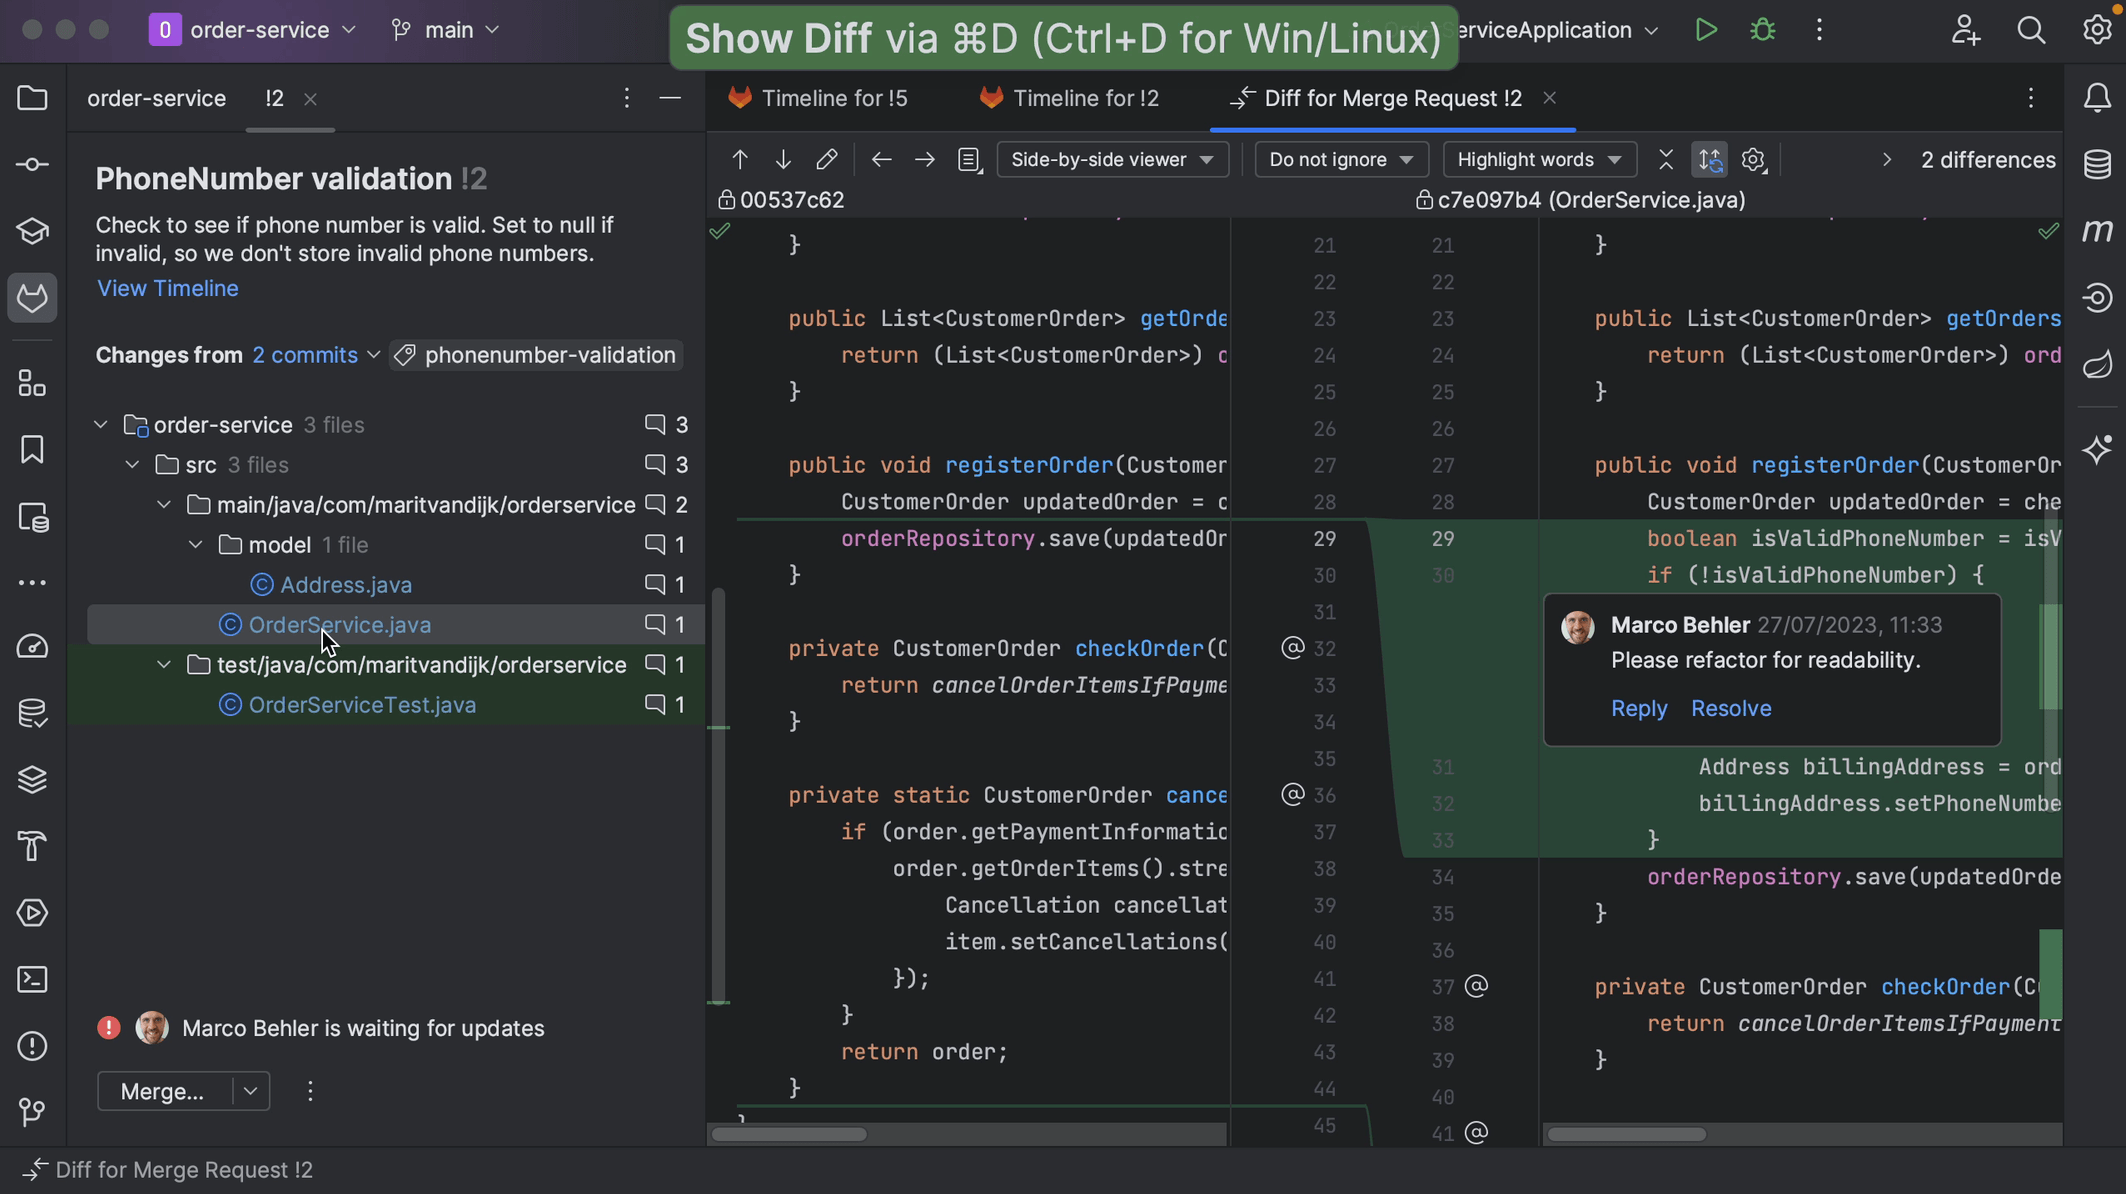This screenshot has height=1194, width=2126.
Task: Click the View Timeline link
Action: pyautogui.click(x=168, y=288)
